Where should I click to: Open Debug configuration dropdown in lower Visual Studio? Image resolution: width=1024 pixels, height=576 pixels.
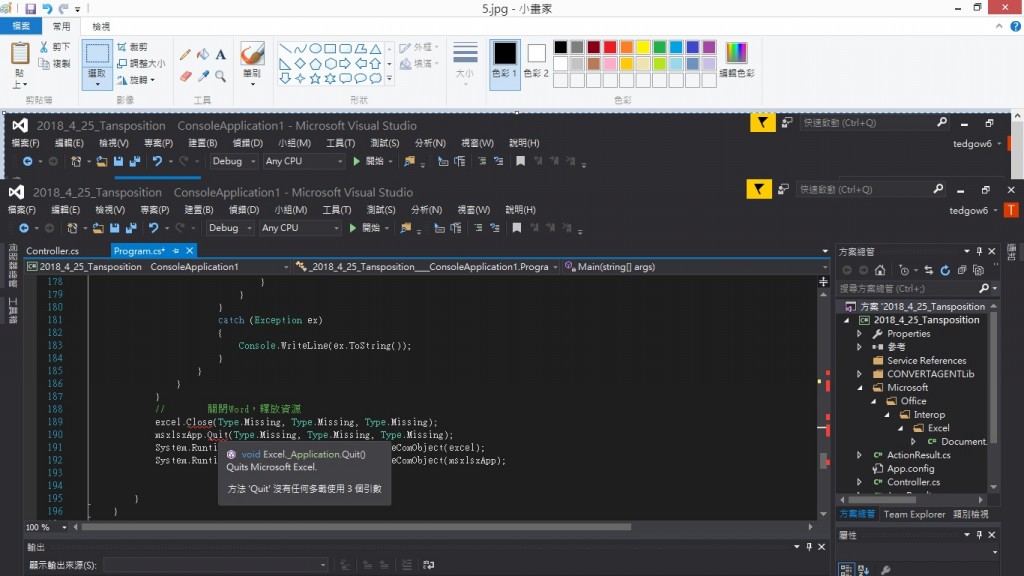[x=249, y=228]
